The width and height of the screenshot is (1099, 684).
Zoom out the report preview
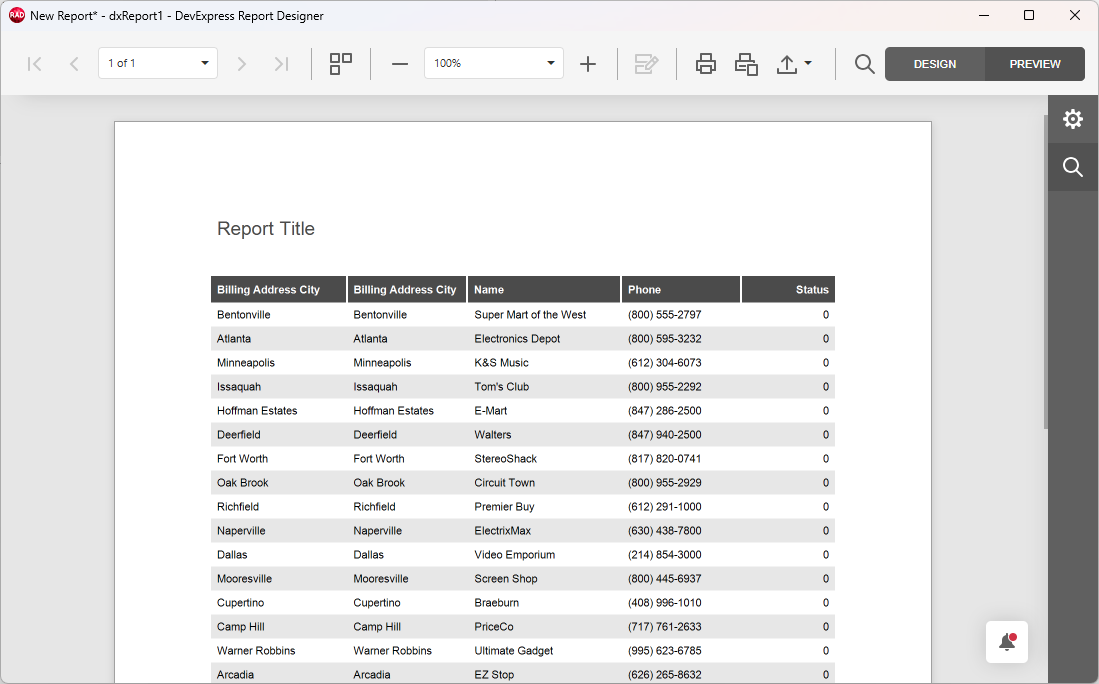(399, 63)
